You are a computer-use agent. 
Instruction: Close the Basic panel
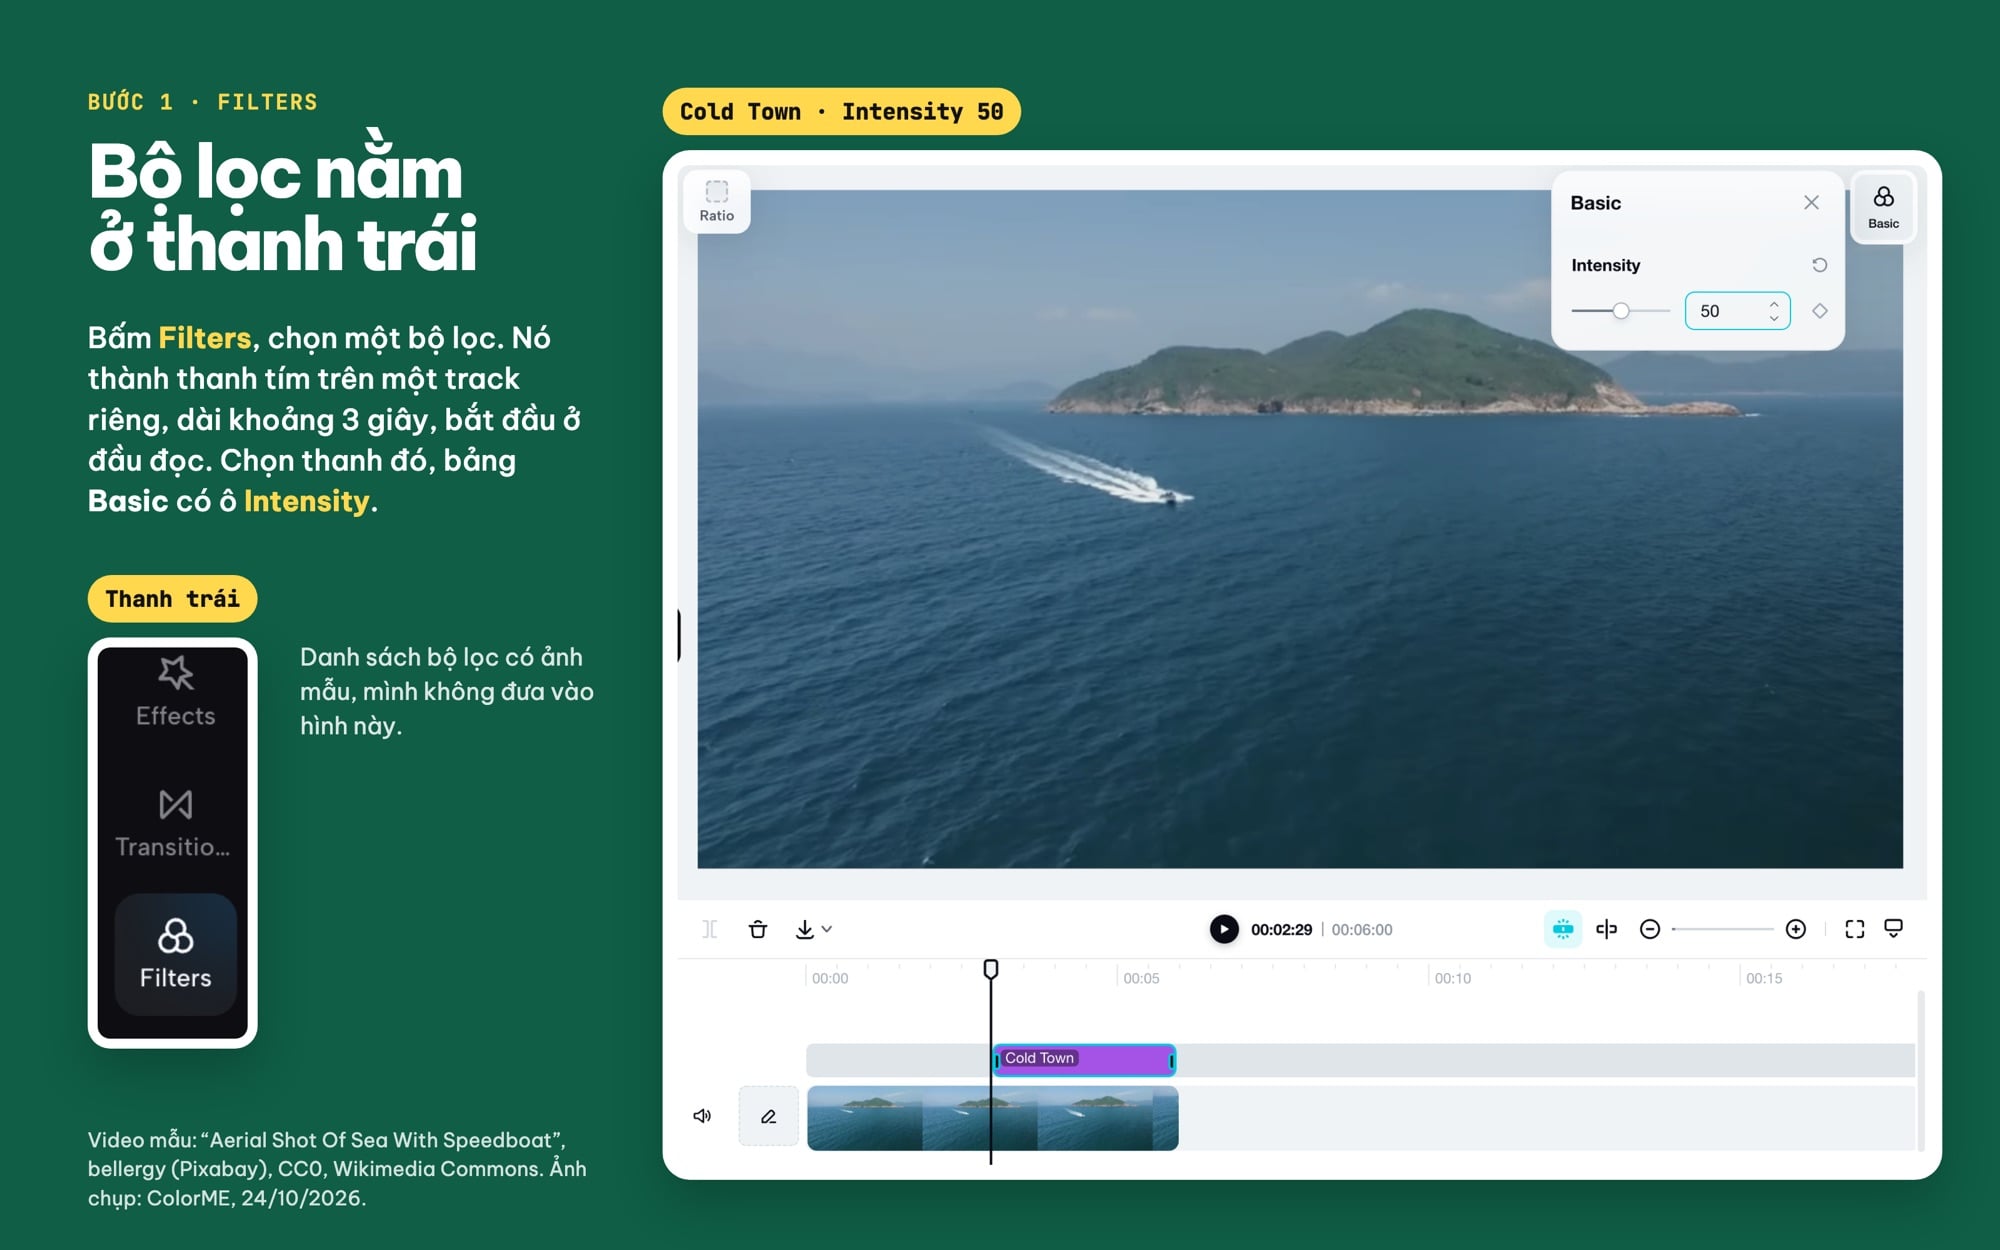point(1811,203)
